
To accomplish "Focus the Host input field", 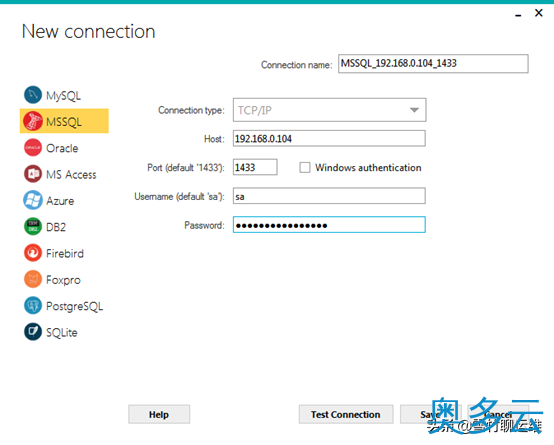I will (x=329, y=138).
